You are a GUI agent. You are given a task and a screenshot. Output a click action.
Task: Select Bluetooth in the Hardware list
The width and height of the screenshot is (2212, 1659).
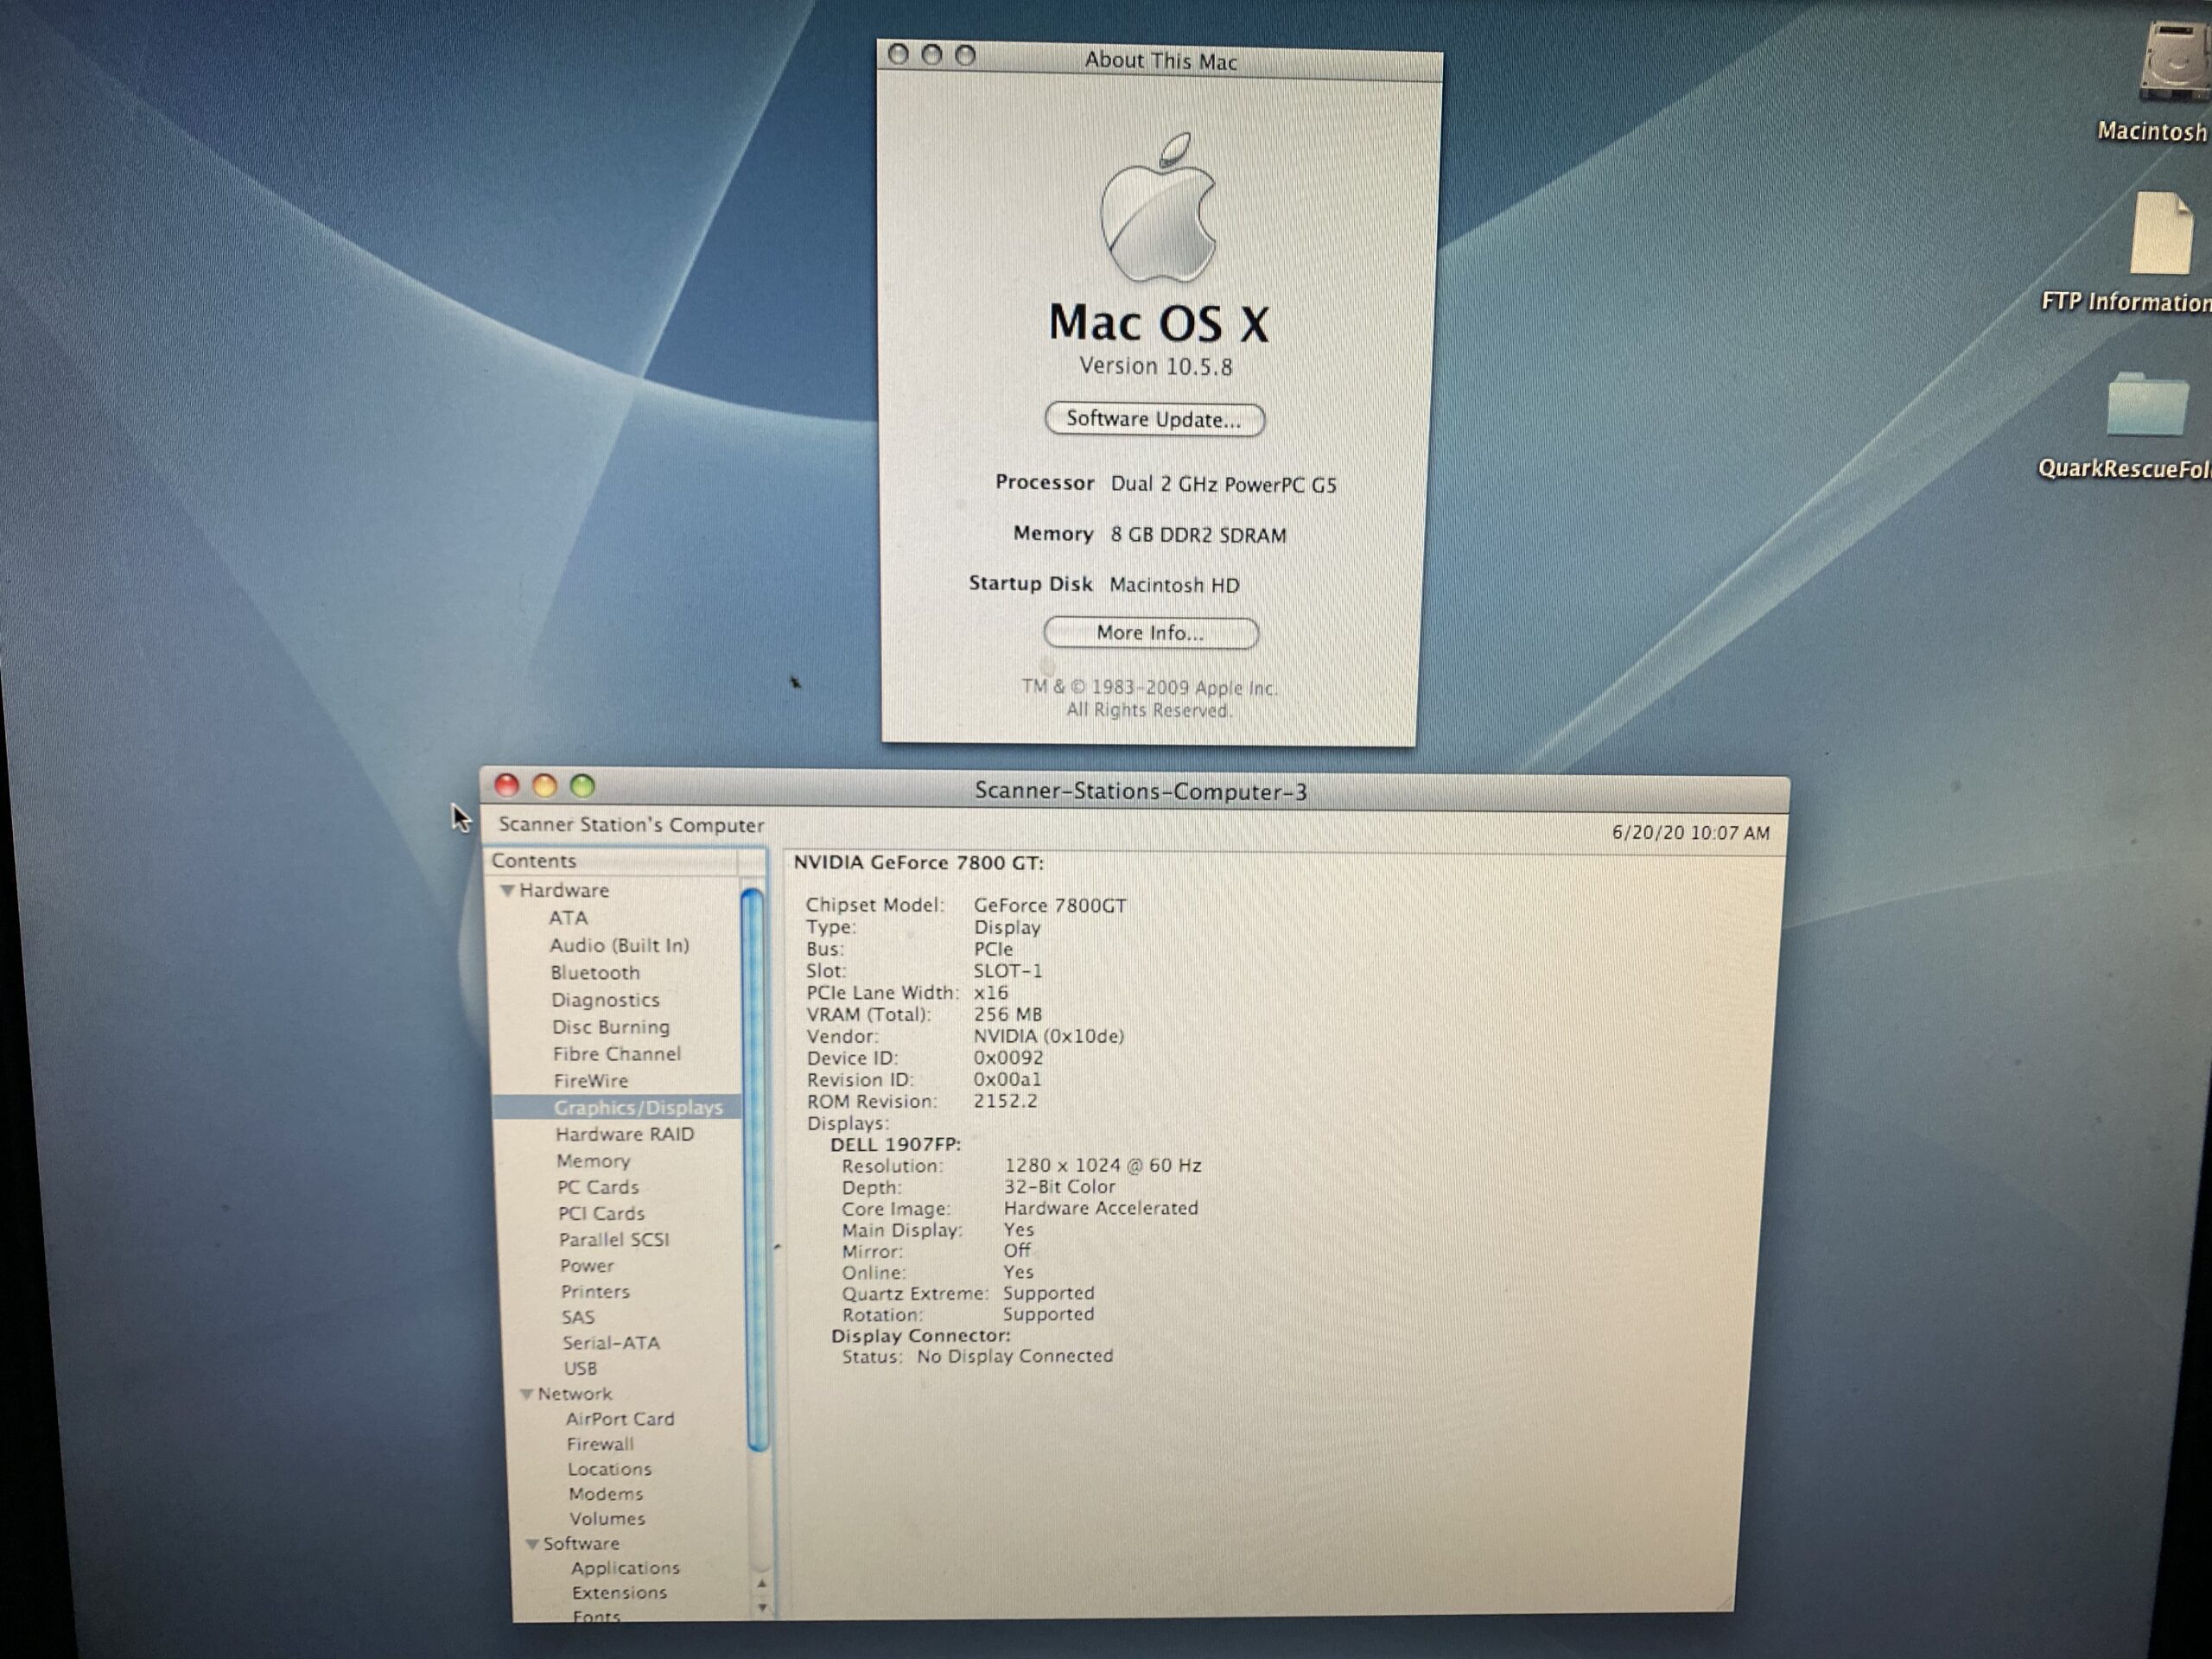pos(595,972)
